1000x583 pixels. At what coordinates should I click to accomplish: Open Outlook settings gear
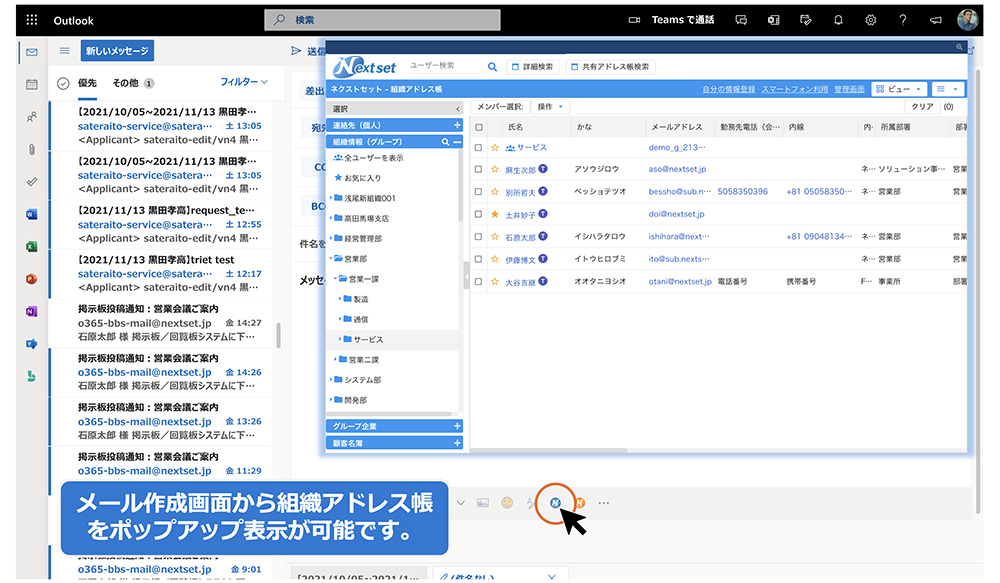(x=871, y=20)
